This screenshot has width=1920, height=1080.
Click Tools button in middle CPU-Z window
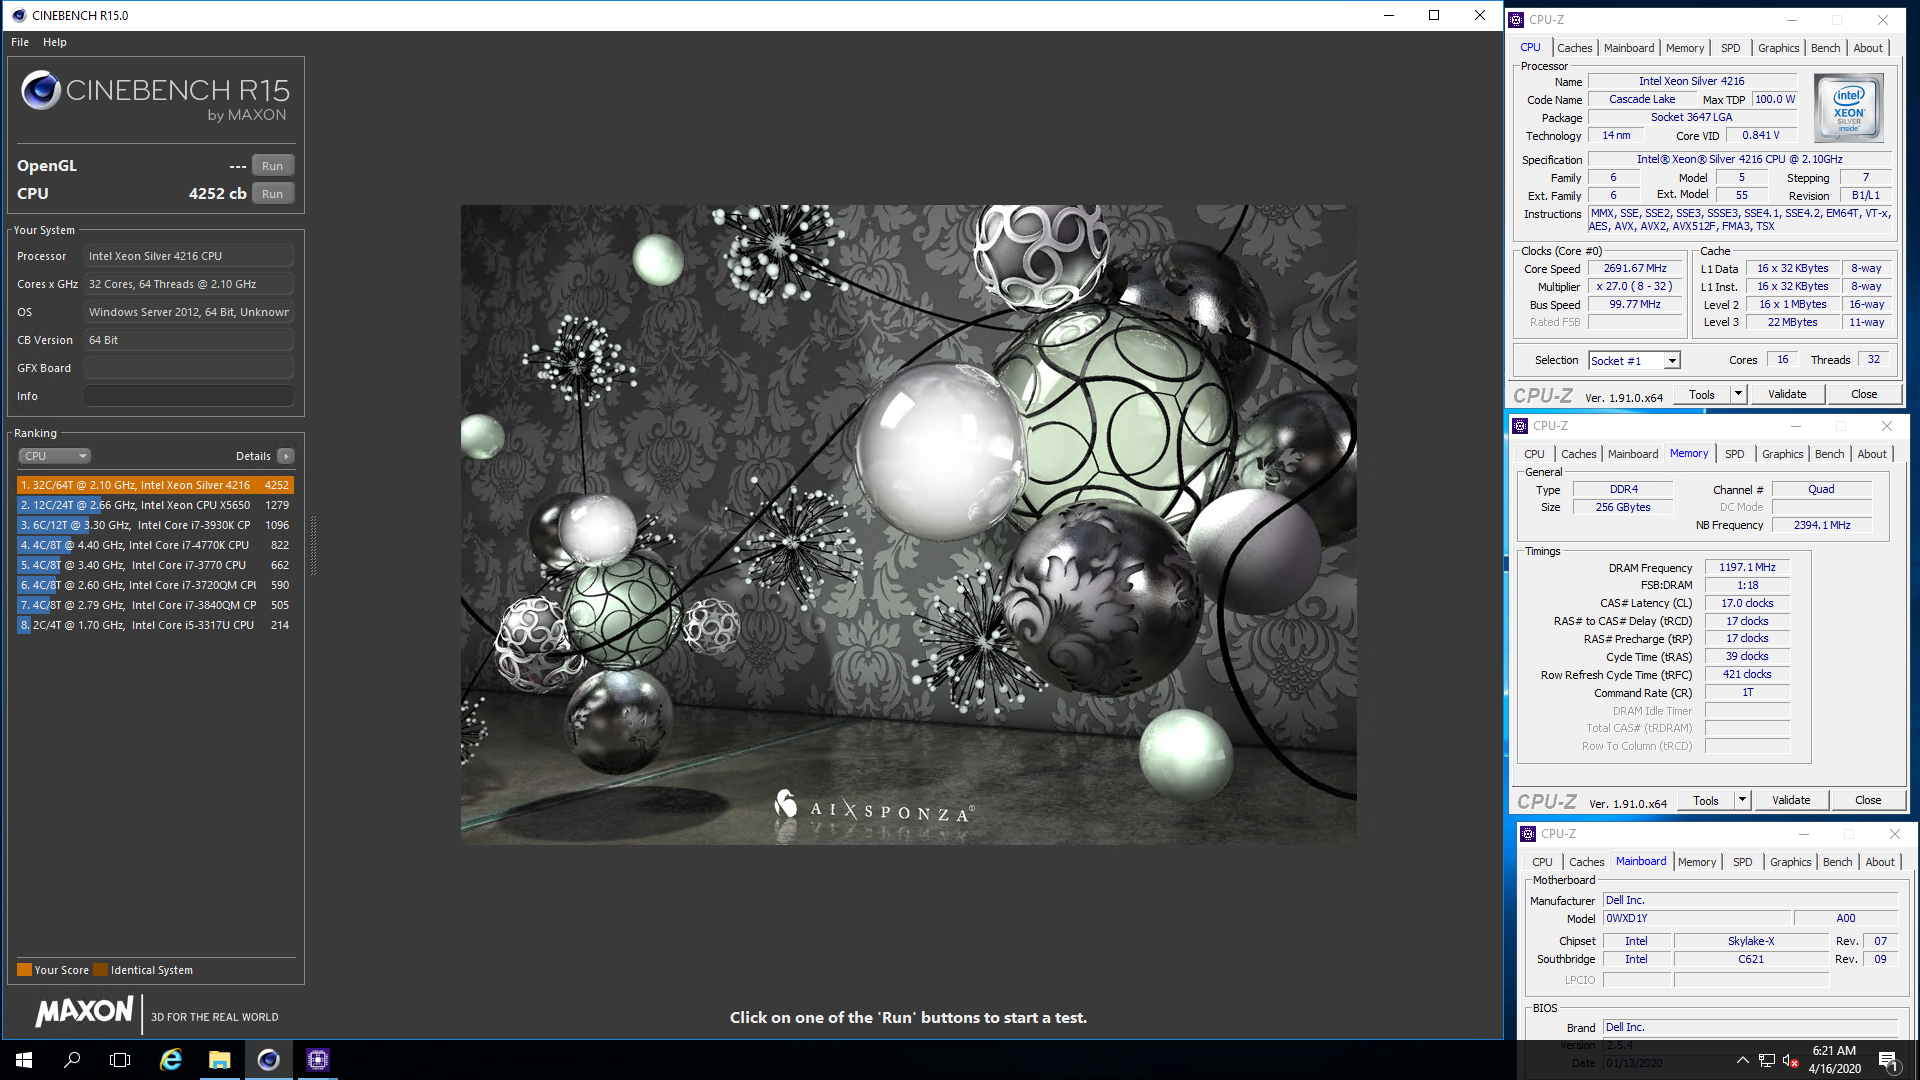click(x=1706, y=801)
